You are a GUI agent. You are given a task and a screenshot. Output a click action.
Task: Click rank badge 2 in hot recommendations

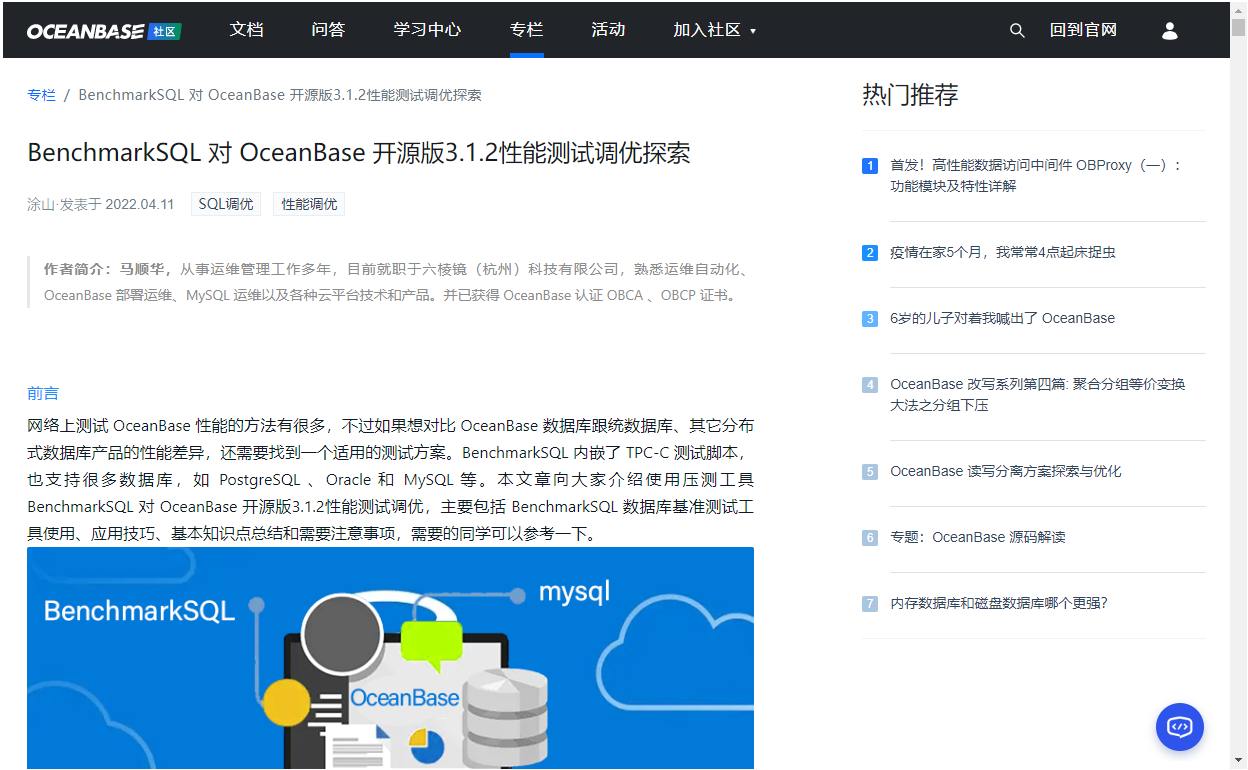tap(870, 253)
